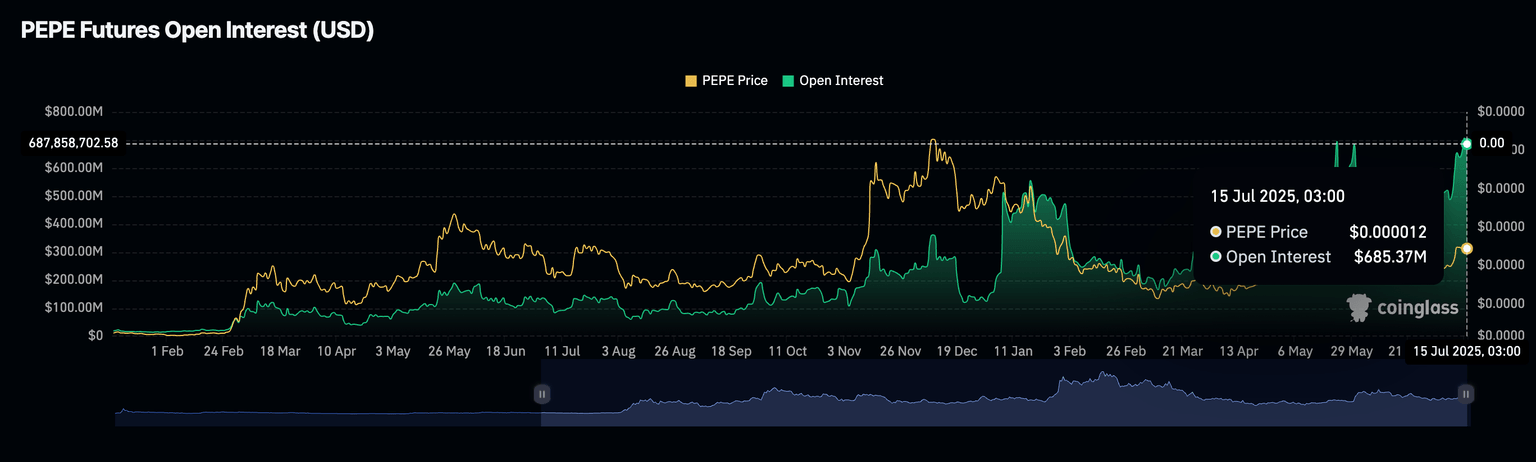Screen dimensions: 1536x462
Task: Click the 26 May date on x-axis
Action: tap(449, 352)
